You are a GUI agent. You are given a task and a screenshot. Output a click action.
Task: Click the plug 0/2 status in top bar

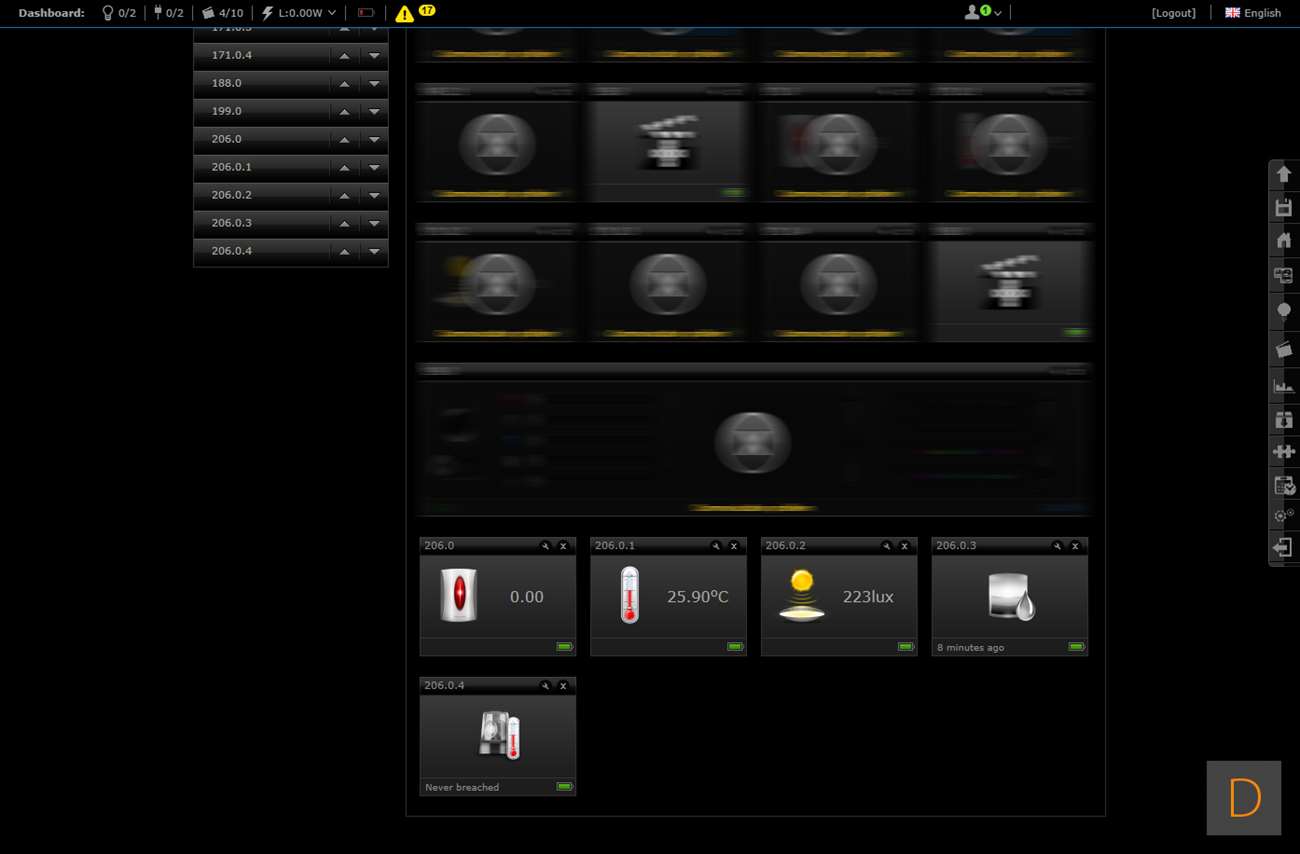coord(168,13)
